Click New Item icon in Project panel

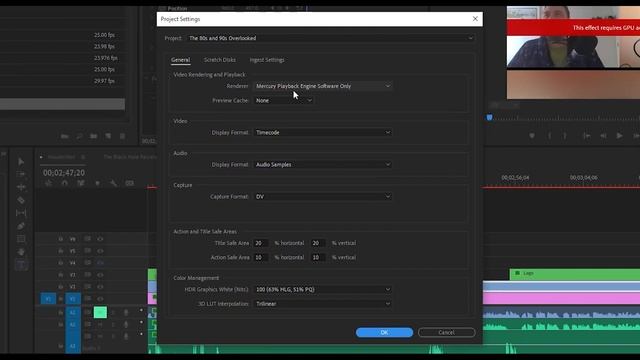[x=108, y=136]
